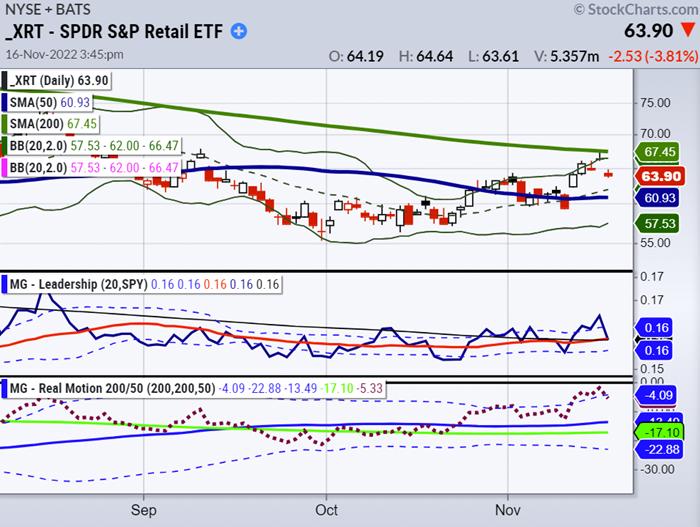Click the StockCharts.com copyright link
The width and height of the screenshot is (700, 527).
click(633, 10)
